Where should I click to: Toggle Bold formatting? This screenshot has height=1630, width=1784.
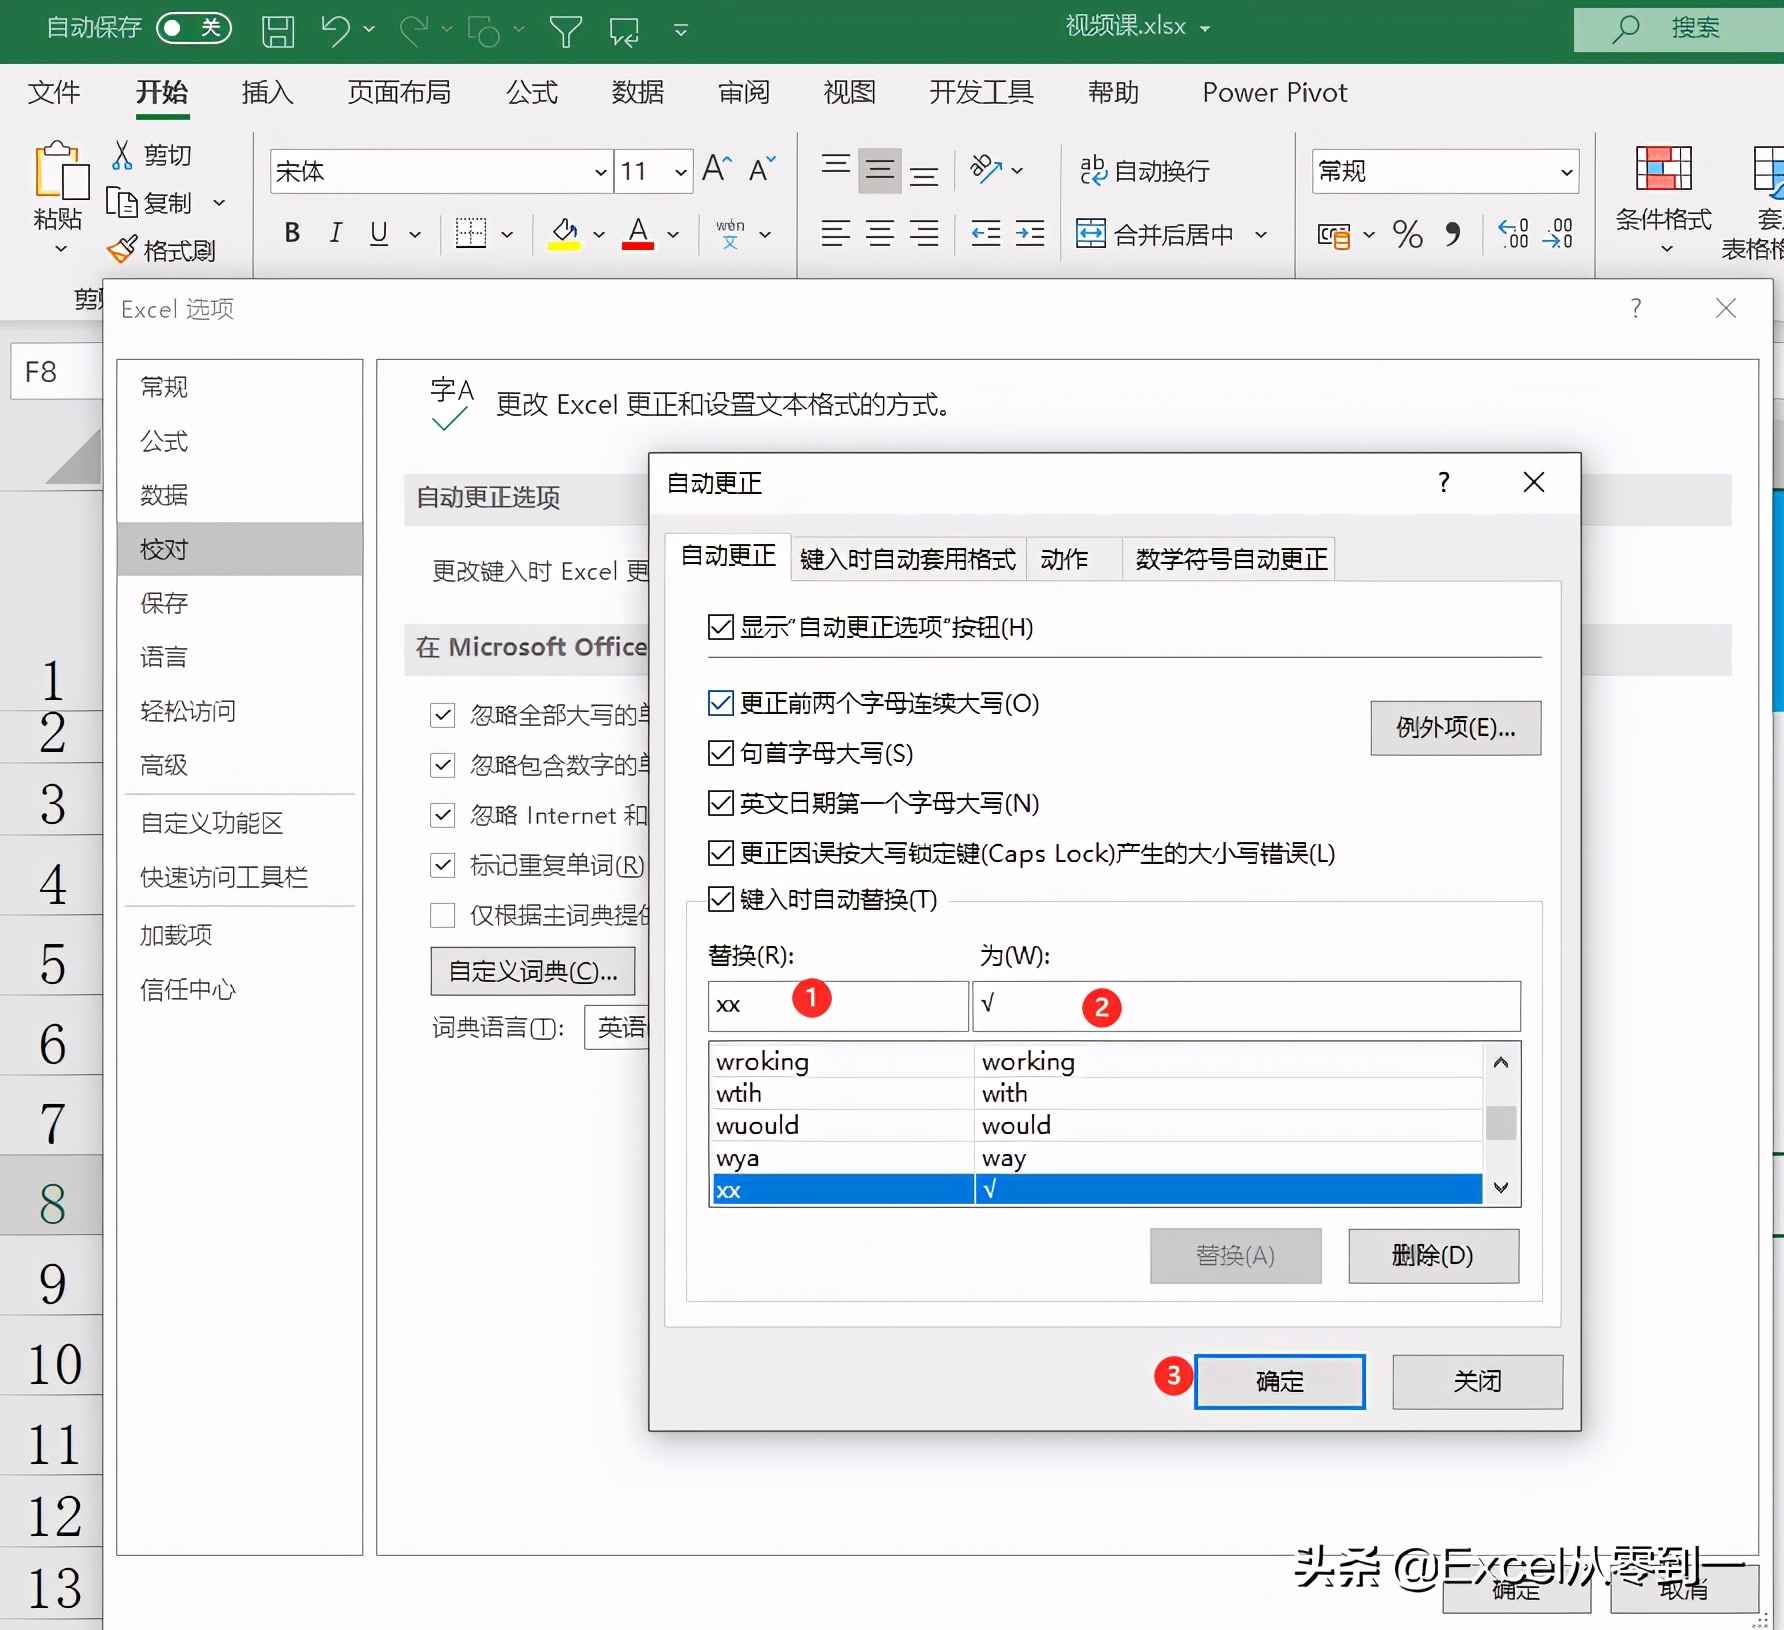tap(292, 233)
